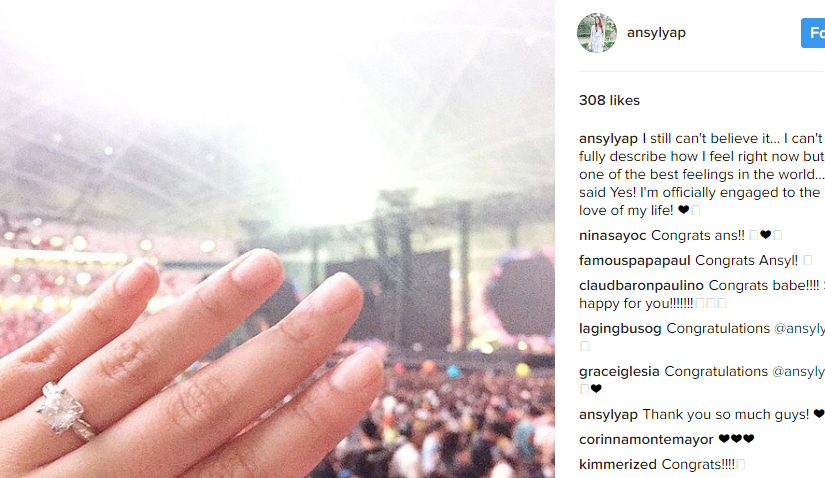The height and width of the screenshot is (478, 825).
Task: Open ninasayoc's profile from comment
Action: coord(612,235)
